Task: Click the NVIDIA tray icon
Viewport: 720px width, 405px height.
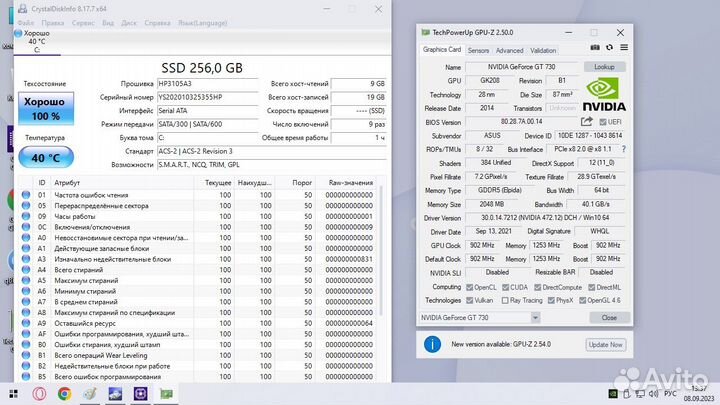Action: click(613, 394)
